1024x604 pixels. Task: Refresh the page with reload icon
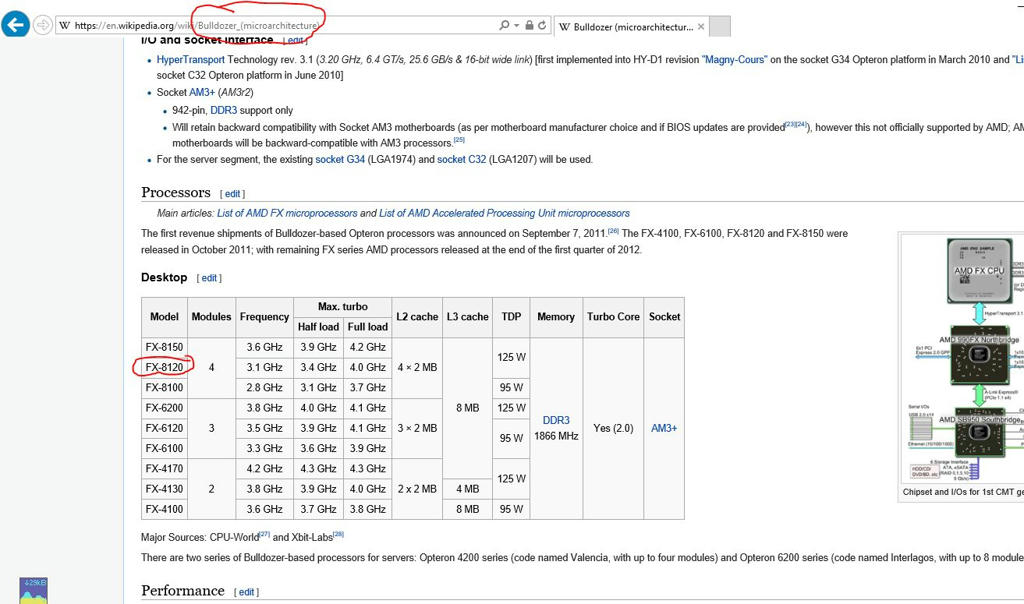click(542, 25)
